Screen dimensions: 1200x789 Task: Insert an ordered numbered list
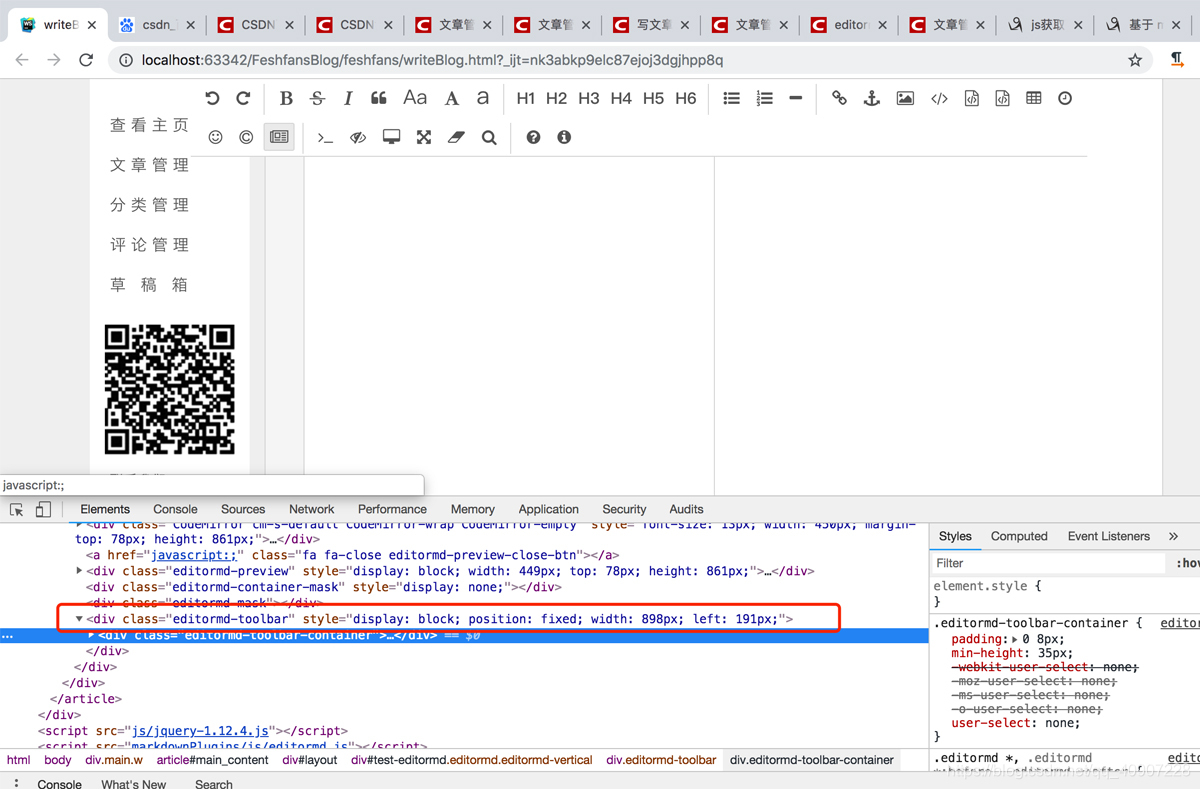pos(765,98)
